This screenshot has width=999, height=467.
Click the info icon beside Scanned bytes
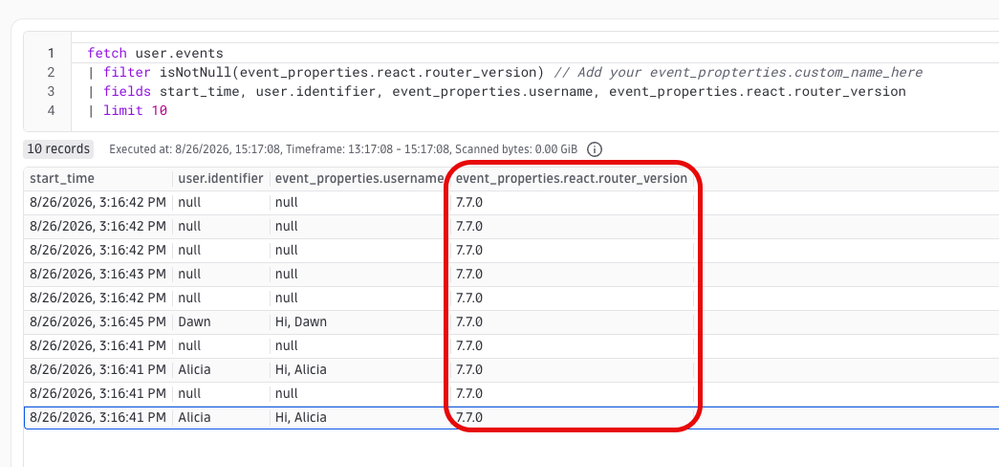coord(594,150)
